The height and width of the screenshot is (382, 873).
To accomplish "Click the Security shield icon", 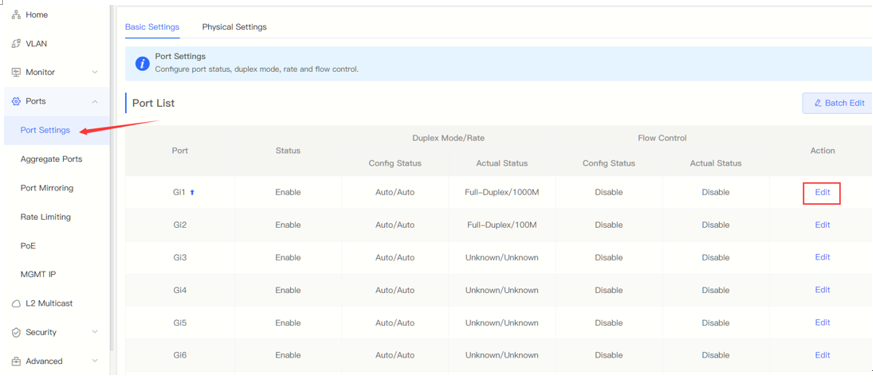I will [16, 332].
